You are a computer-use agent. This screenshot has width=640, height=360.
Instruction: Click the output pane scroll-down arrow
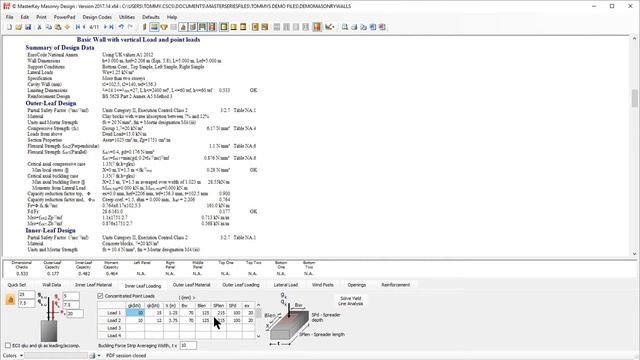tap(634, 253)
